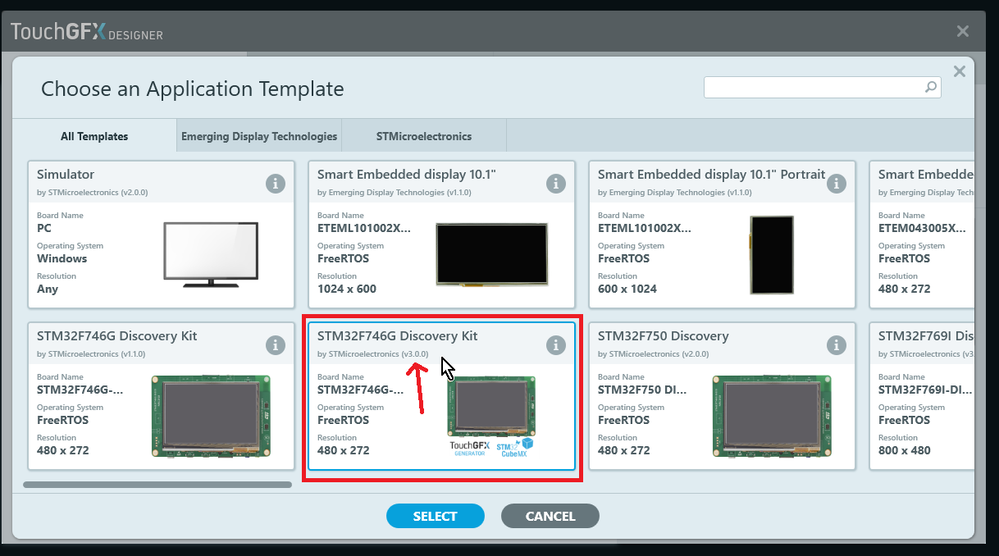999x556 pixels.
Task: Click the SELECT button
Action: coord(435,516)
